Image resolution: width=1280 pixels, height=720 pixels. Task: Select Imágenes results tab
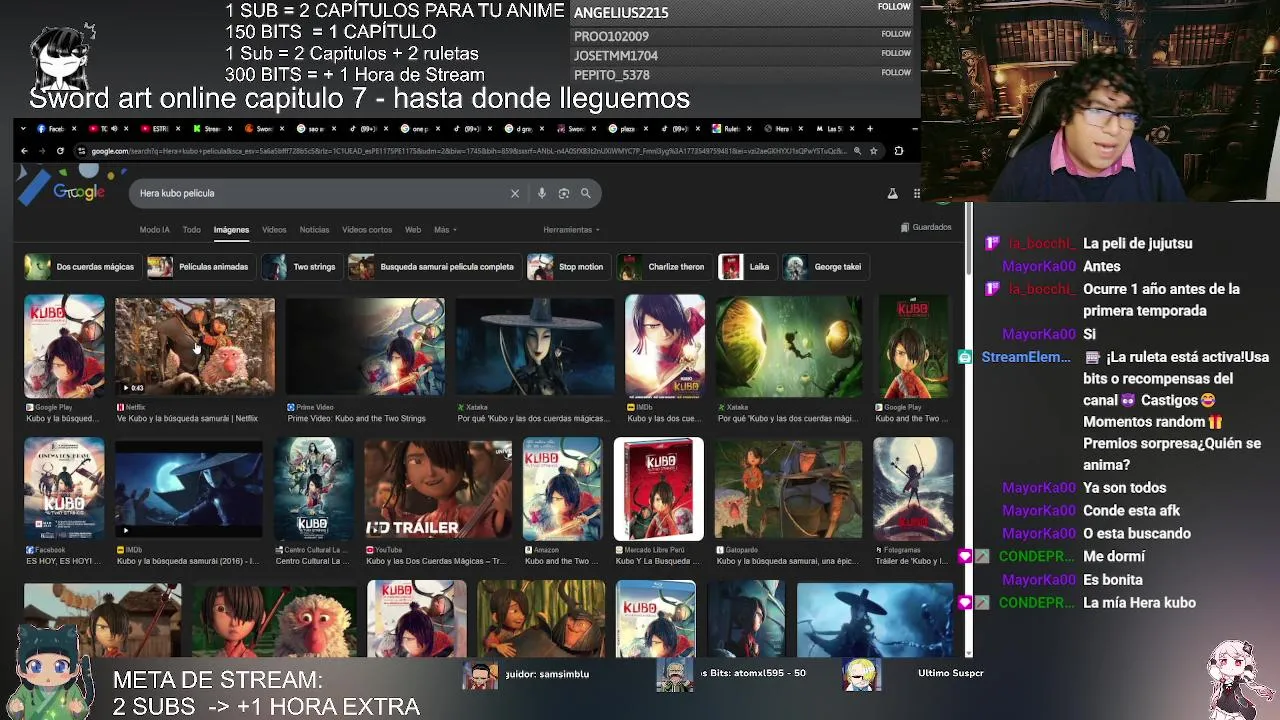(x=231, y=230)
